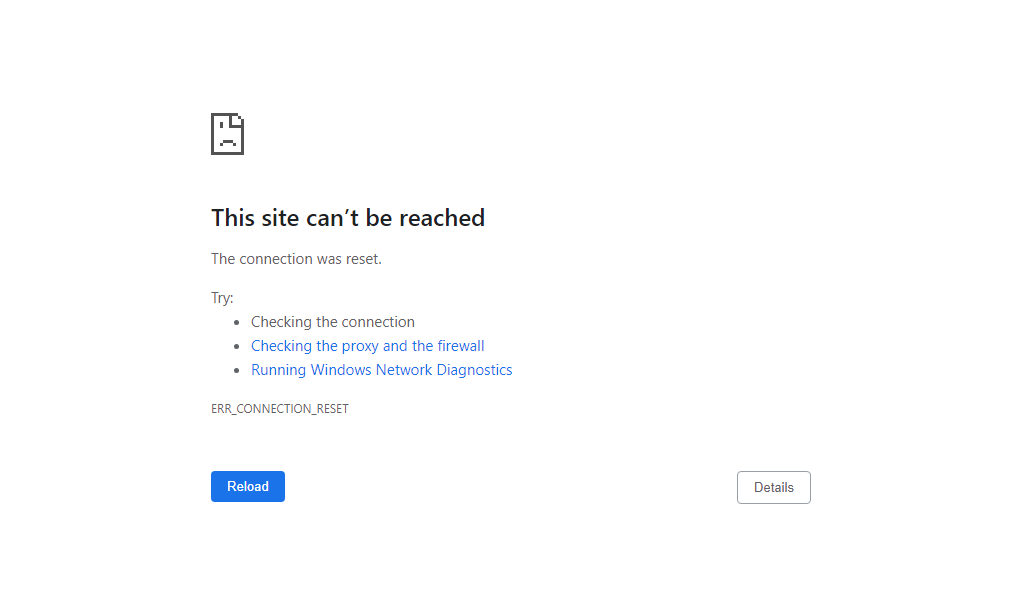Click the word Diagnostics in the link
The image size is (1023, 599).
coord(474,370)
